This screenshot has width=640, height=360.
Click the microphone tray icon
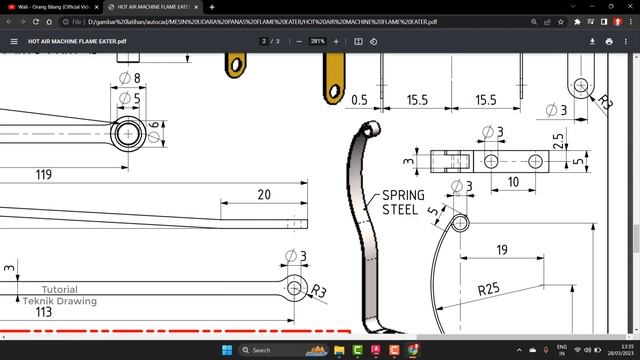[546, 350]
